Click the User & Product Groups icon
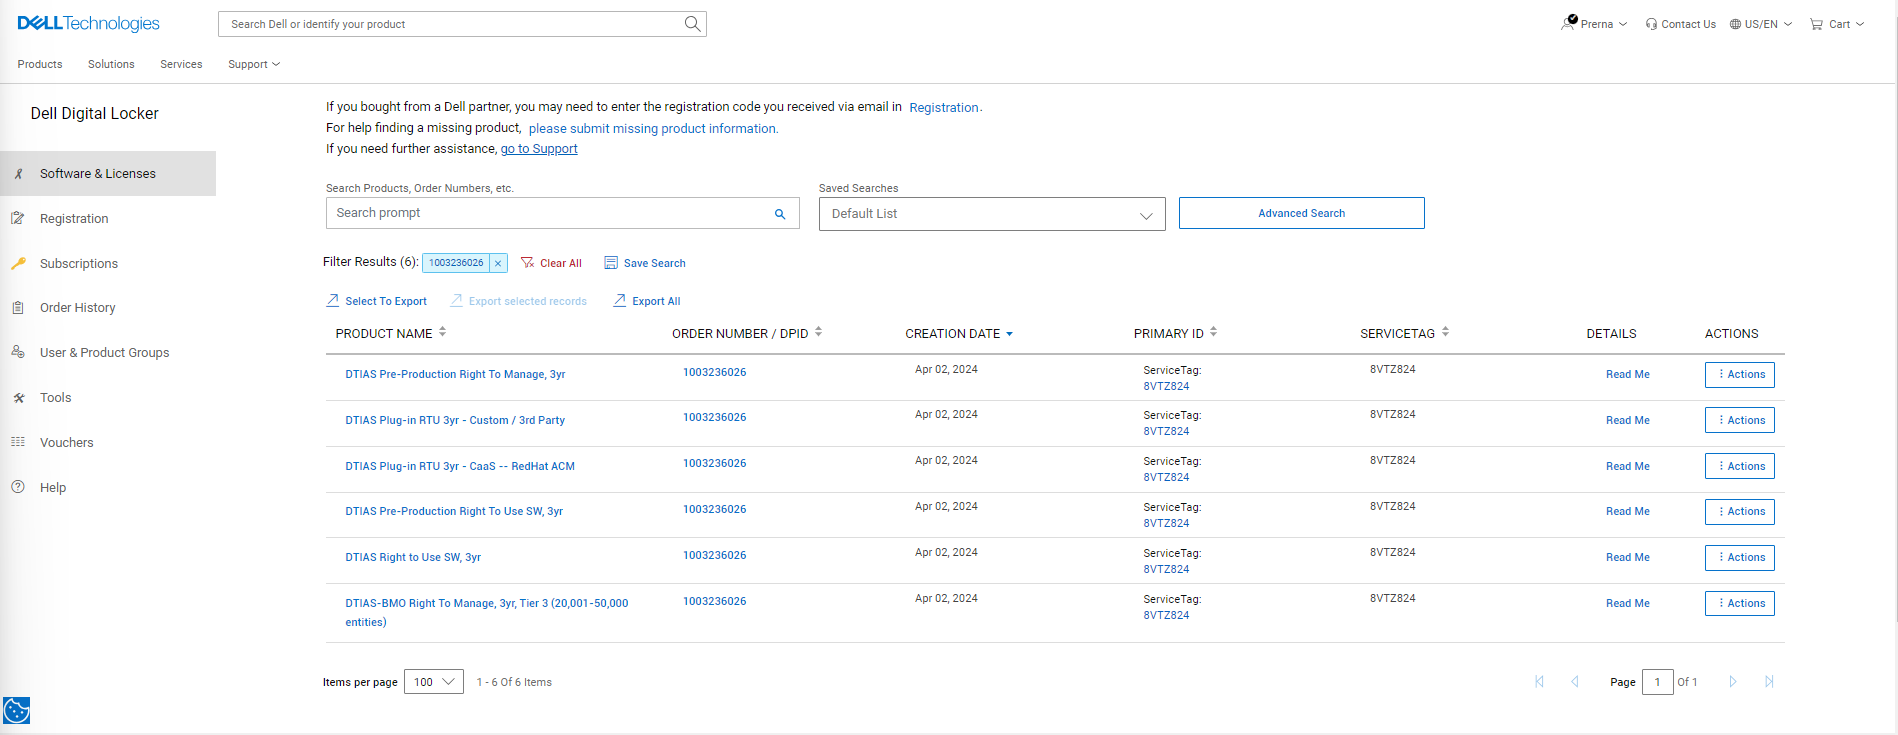 pos(18,352)
